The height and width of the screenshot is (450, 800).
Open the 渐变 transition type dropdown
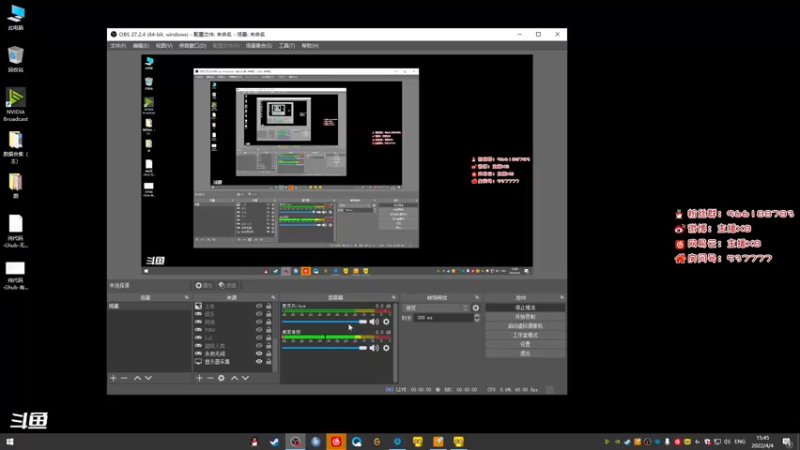click(436, 308)
